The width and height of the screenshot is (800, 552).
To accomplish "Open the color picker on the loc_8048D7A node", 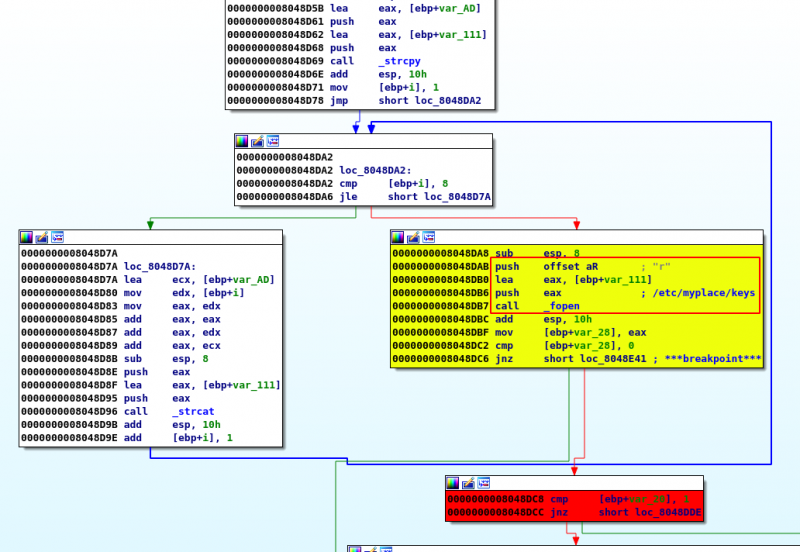I will [x=26, y=237].
